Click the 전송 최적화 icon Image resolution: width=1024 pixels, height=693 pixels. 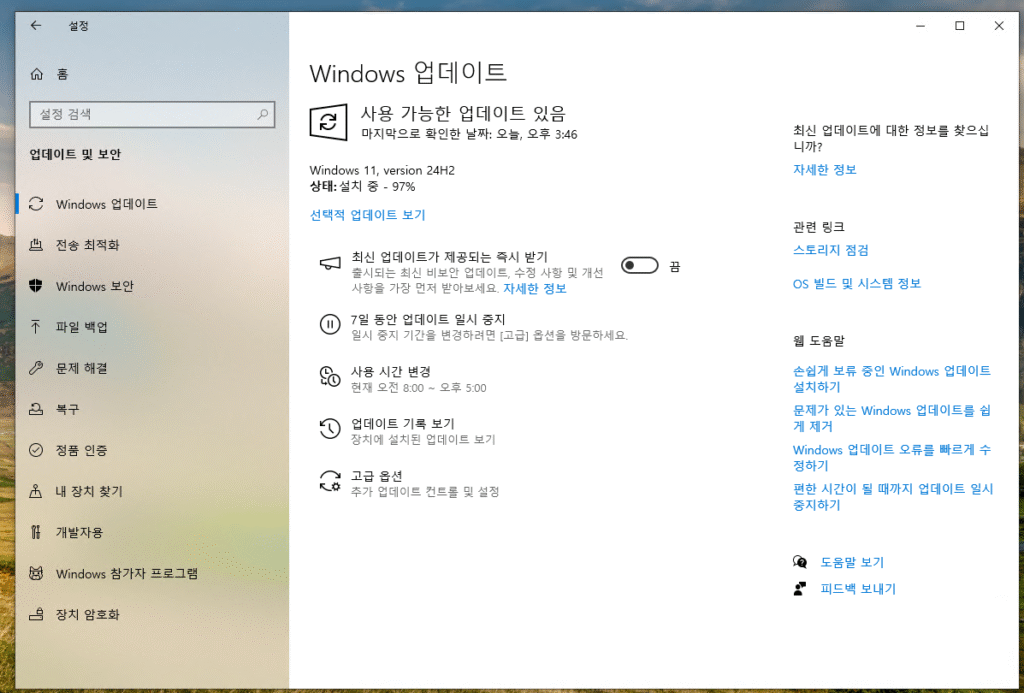point(37,245)
